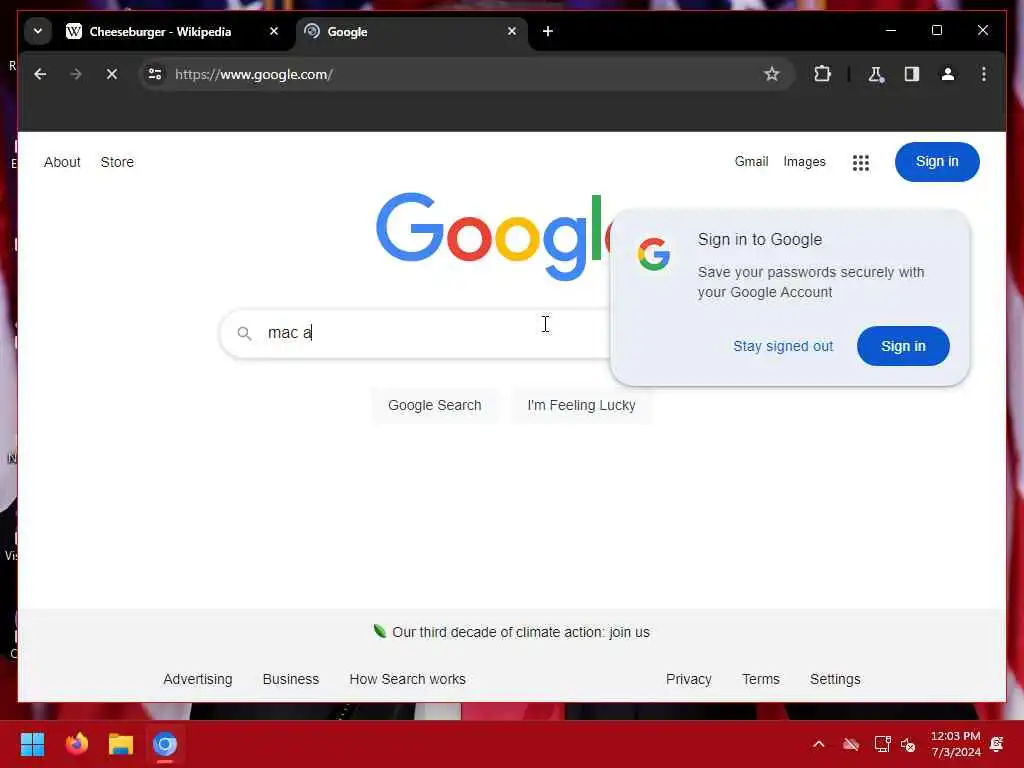Image resolution: width=1024 pixels, height=768 pixels.
Task: Open Advertising footer link
Action: pos(198,679)
